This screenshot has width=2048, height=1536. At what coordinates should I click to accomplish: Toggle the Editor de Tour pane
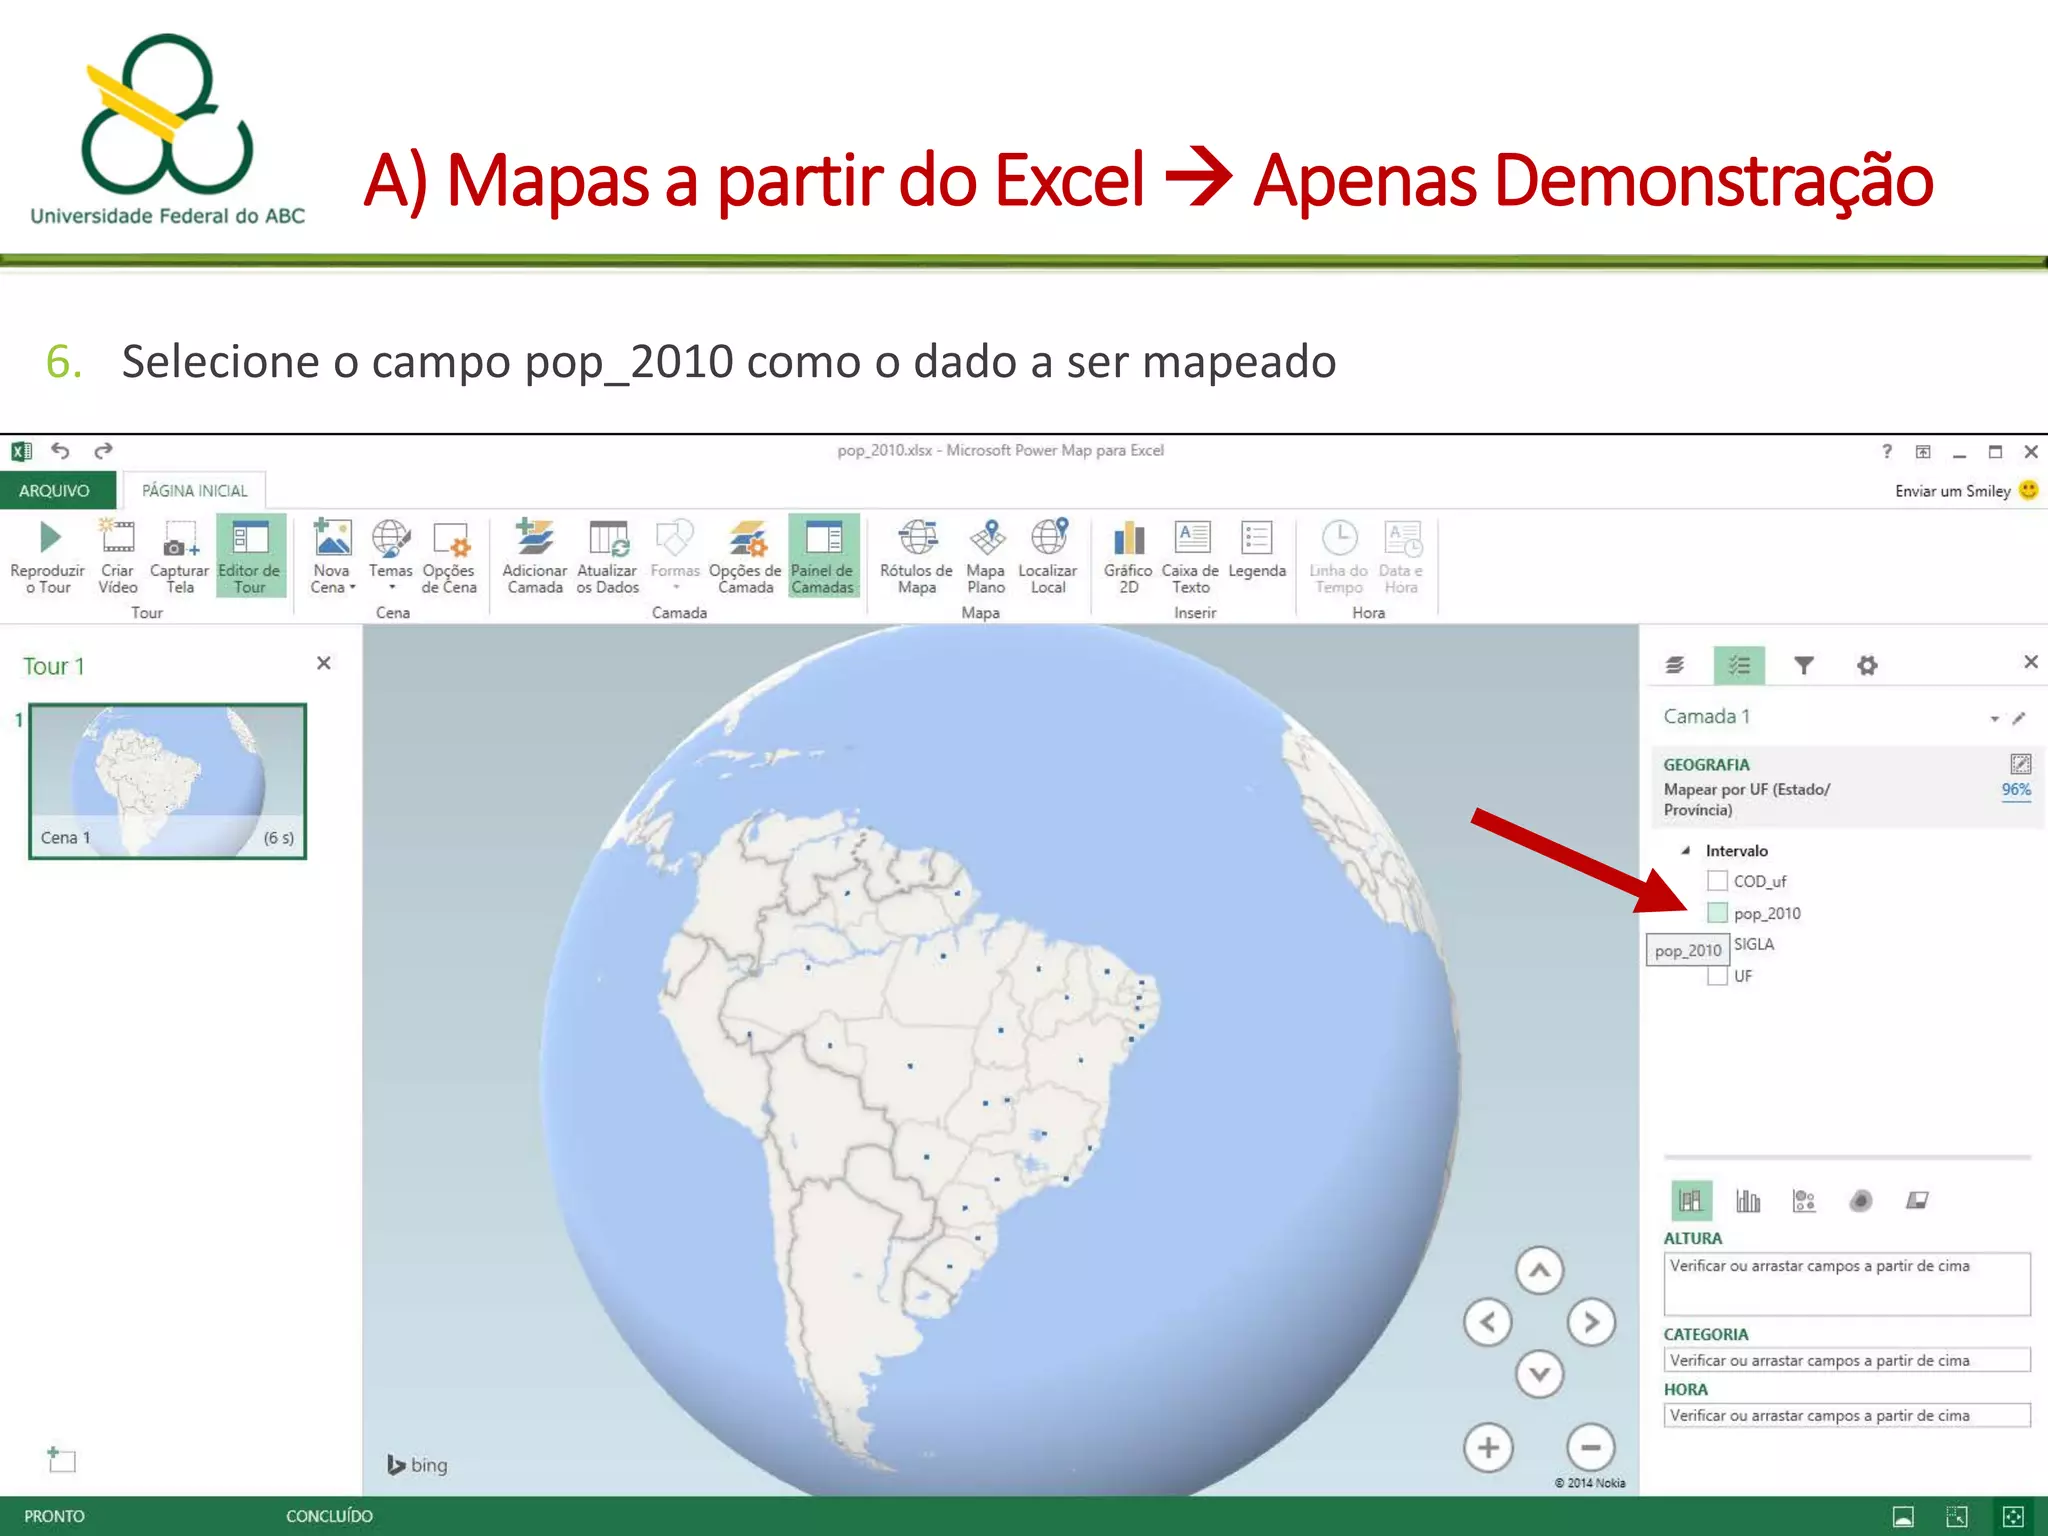pos(250,556)
